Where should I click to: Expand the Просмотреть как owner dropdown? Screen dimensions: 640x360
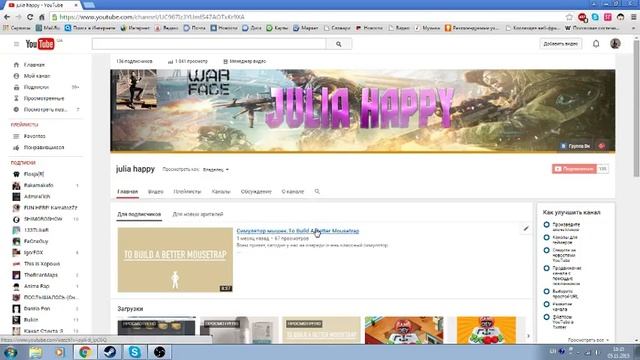point(216,169)
